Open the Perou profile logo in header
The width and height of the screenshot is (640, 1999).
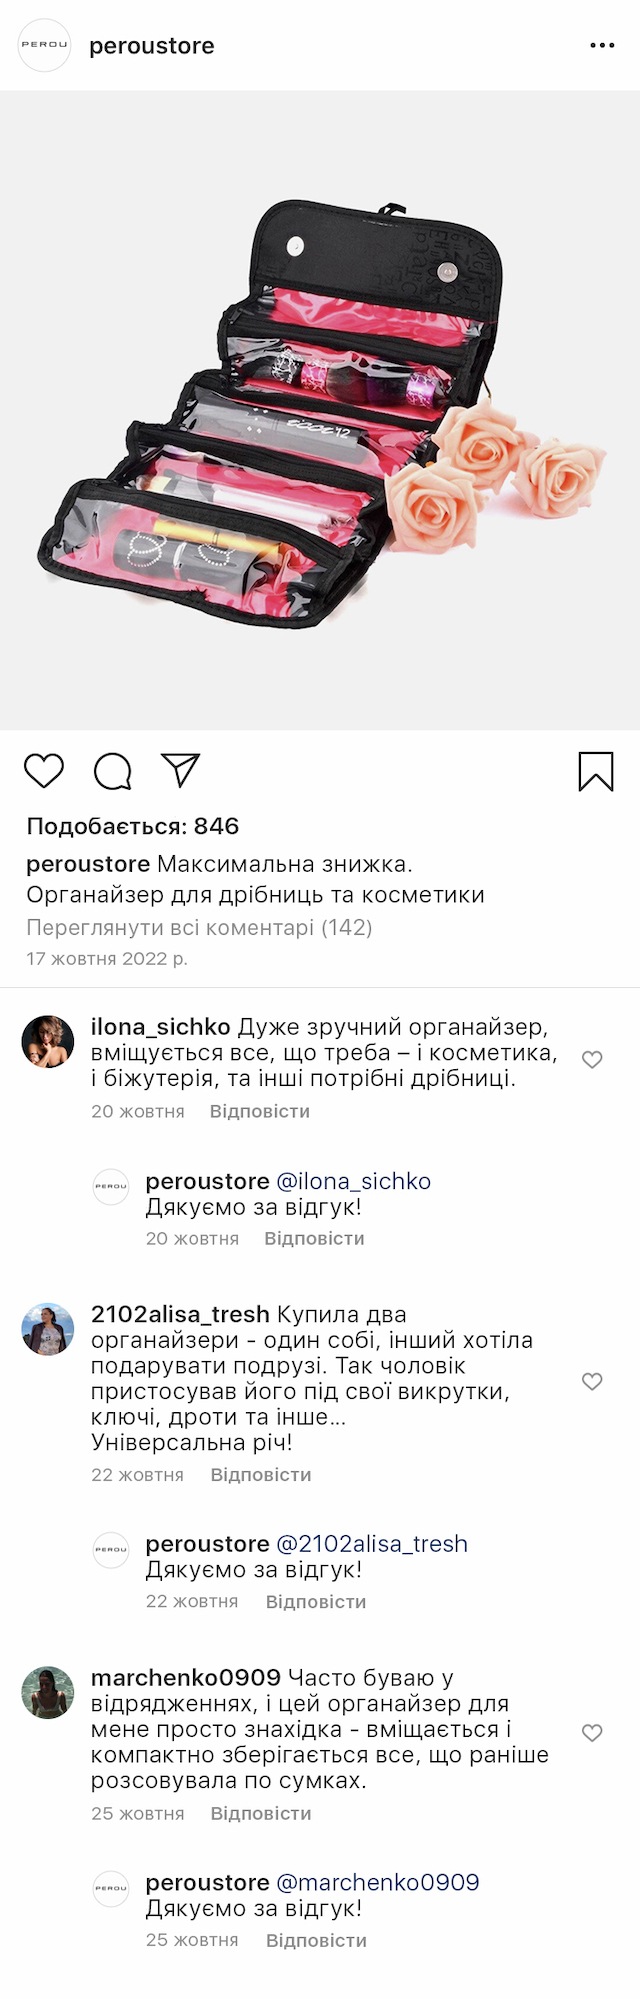45,45
